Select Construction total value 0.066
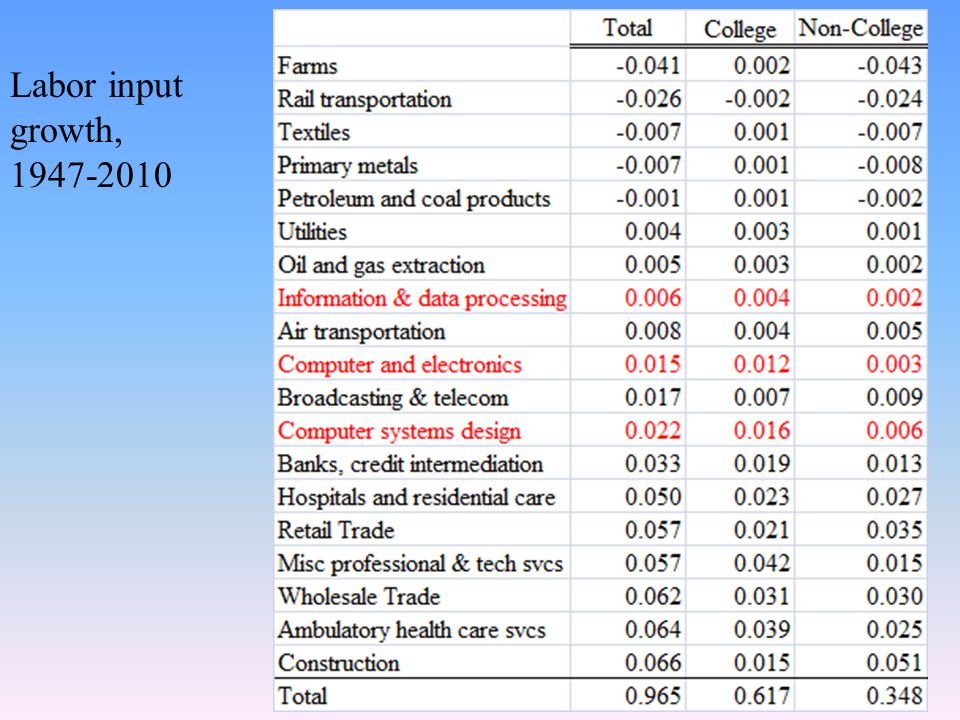This screenshot has height=720, width=960. (653, 662)
